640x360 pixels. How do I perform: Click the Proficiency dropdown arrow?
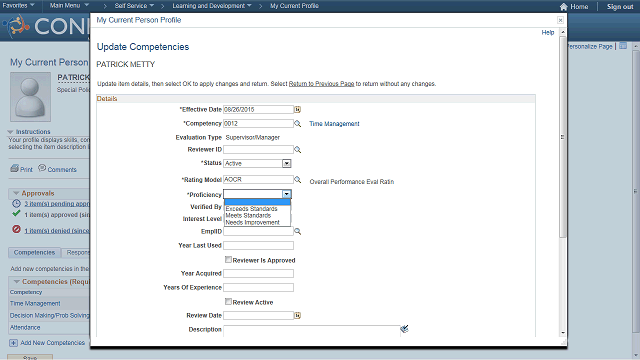coord(287,194)
